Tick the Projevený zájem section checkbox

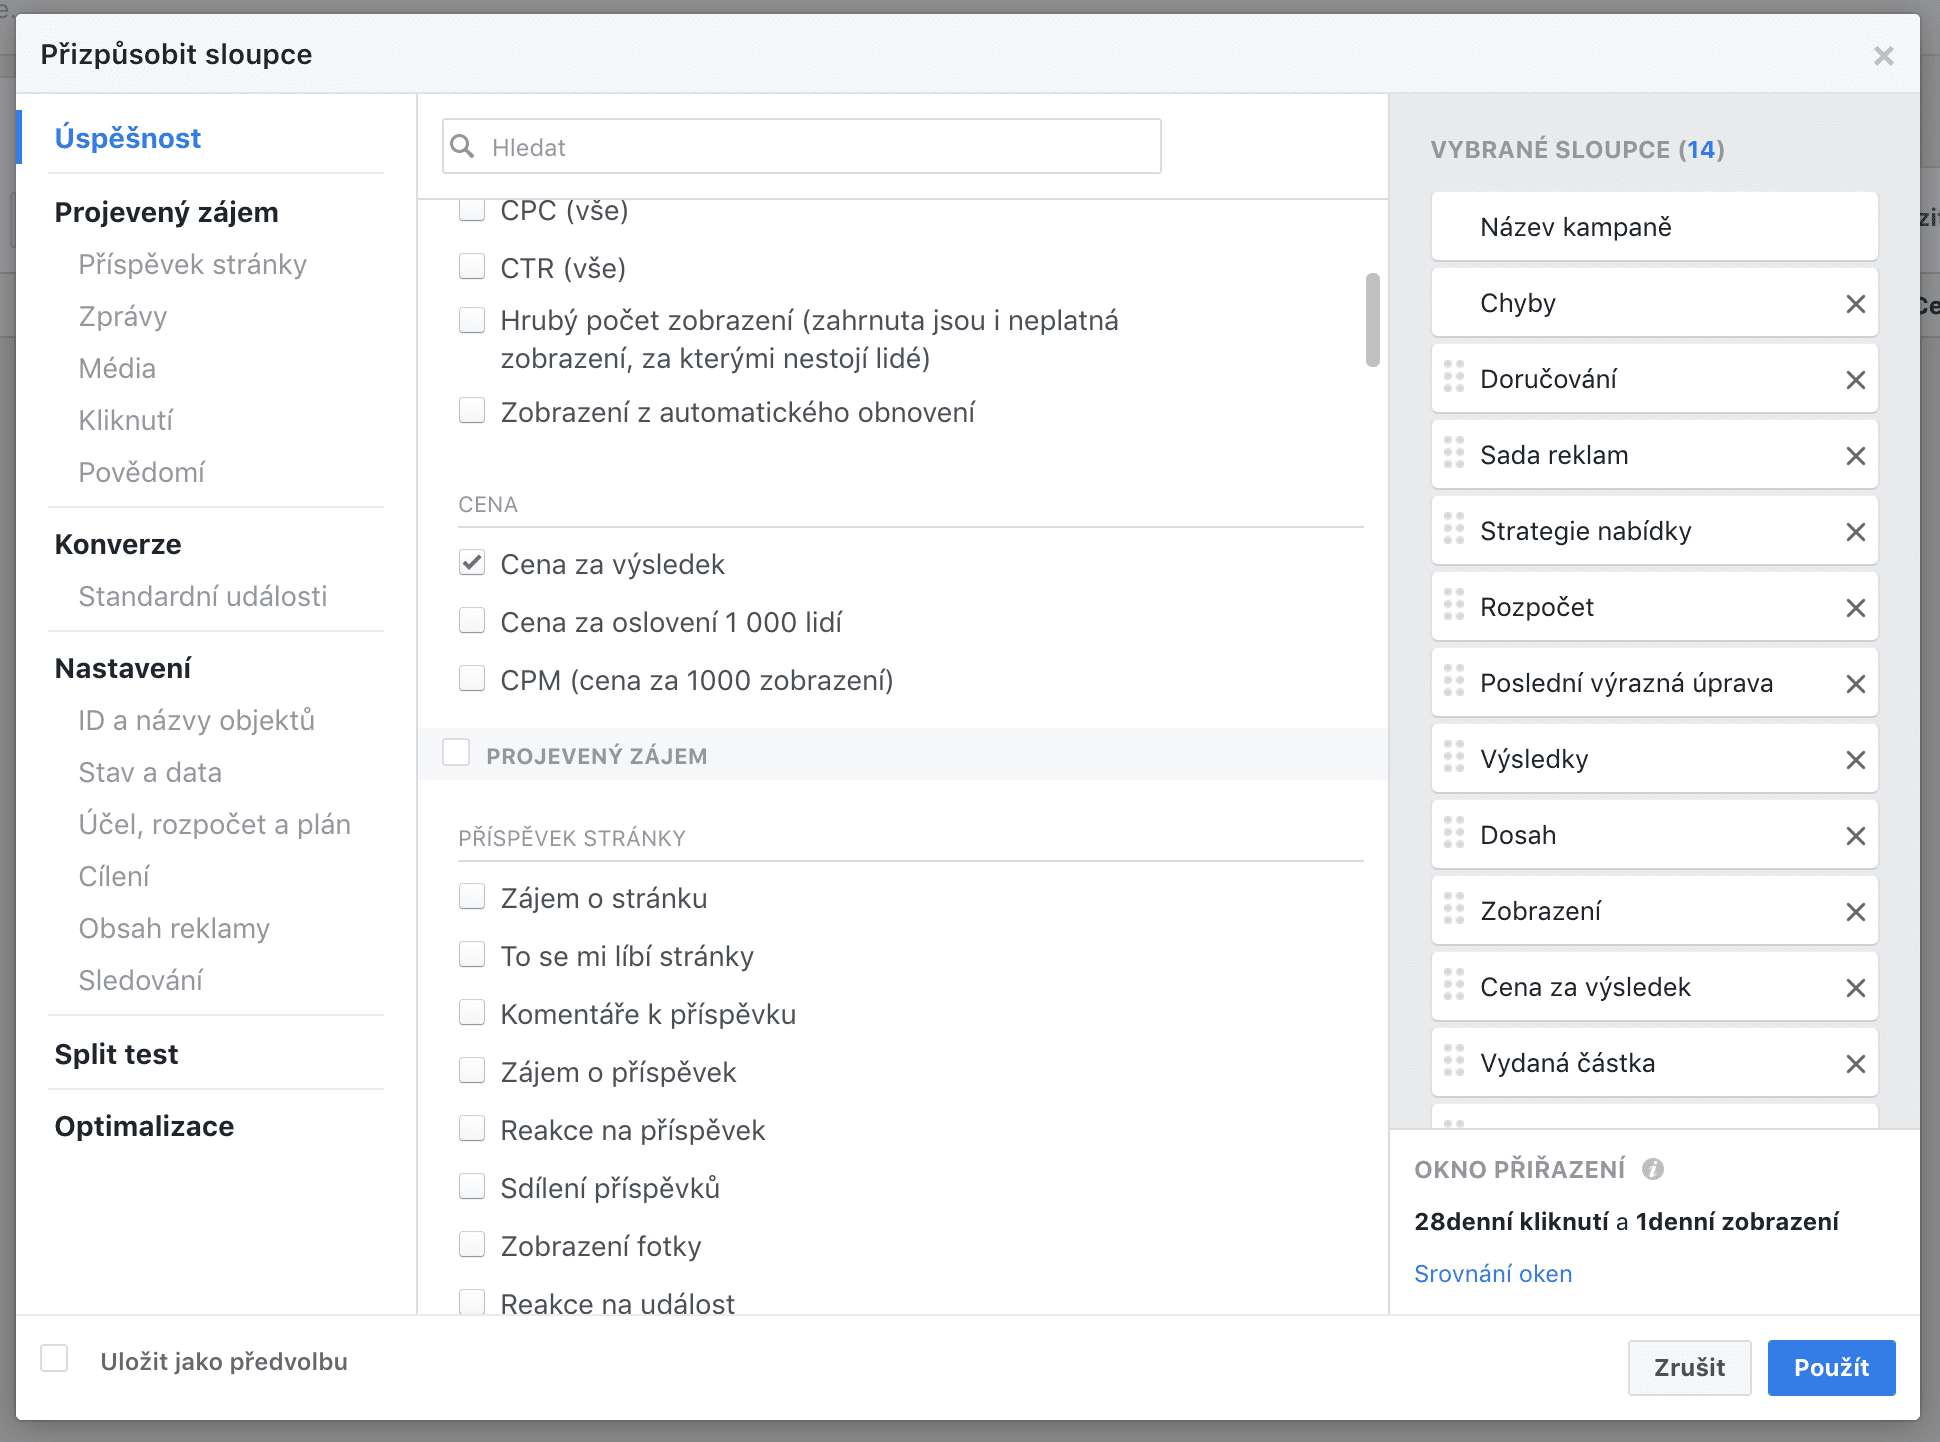click(x=456, y=753)
